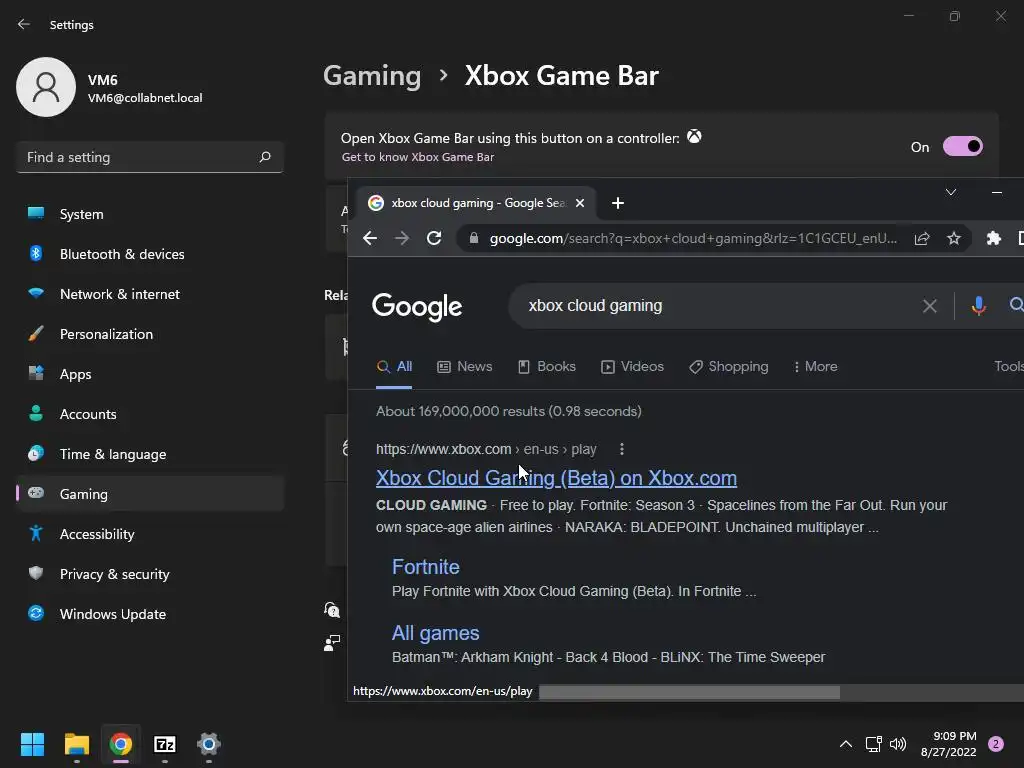Switch to Shopping search results

click(x=729, y=366)
